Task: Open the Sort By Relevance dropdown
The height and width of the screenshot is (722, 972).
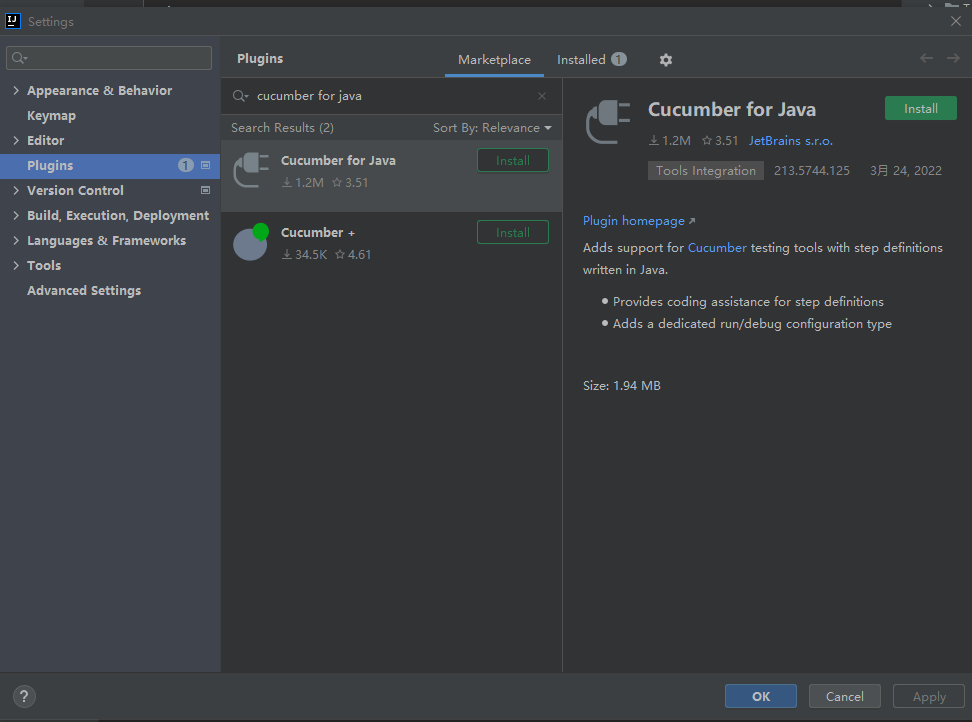Action: [x=492, y=127]
